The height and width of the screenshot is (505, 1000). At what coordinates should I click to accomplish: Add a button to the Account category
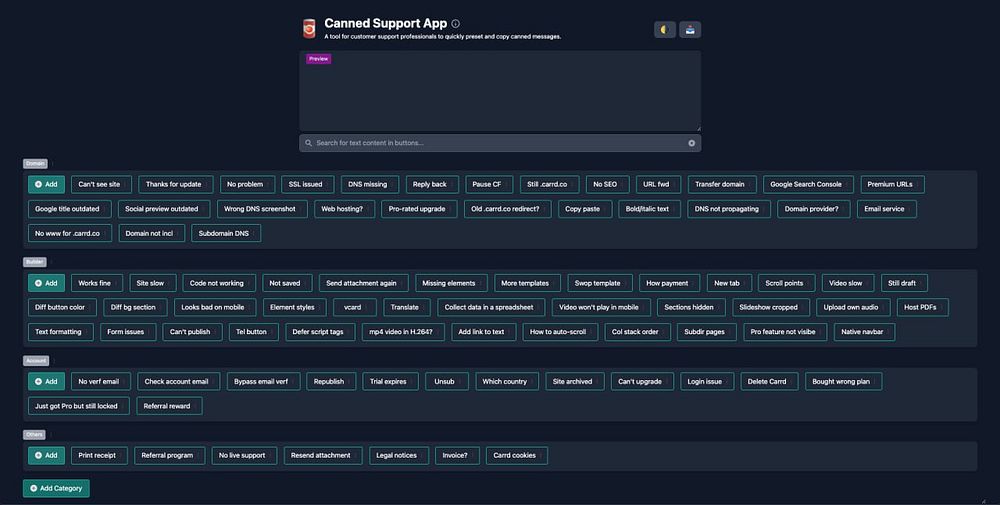point(46,381)
